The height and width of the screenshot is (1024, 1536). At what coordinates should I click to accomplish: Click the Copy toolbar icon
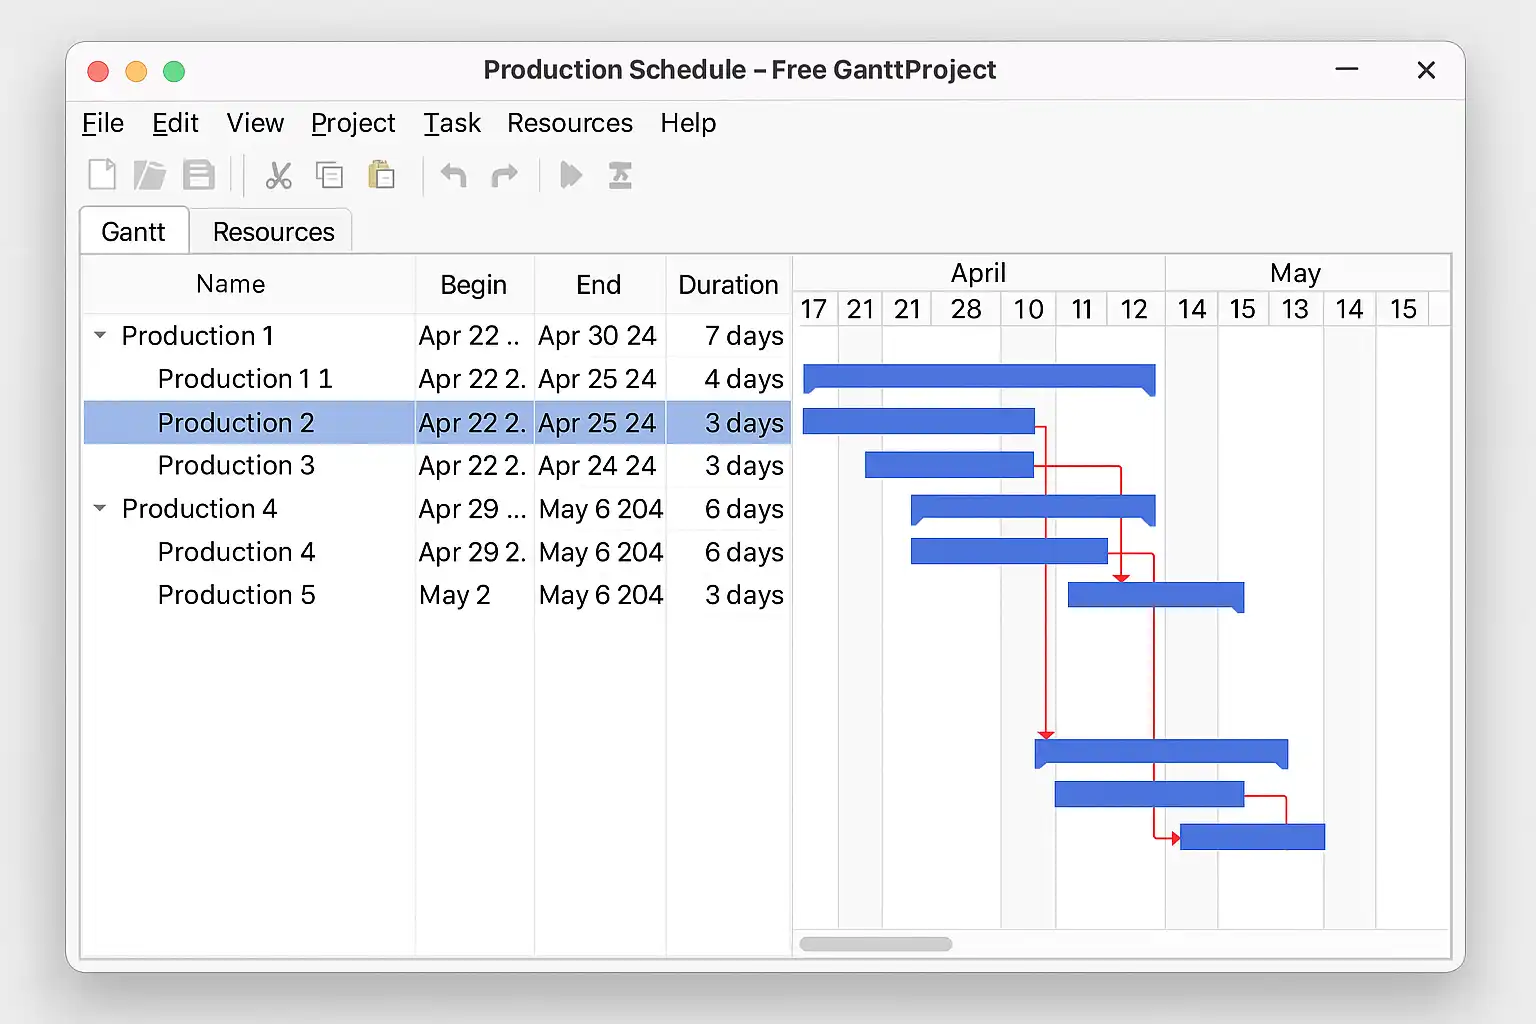pos(329,175)
